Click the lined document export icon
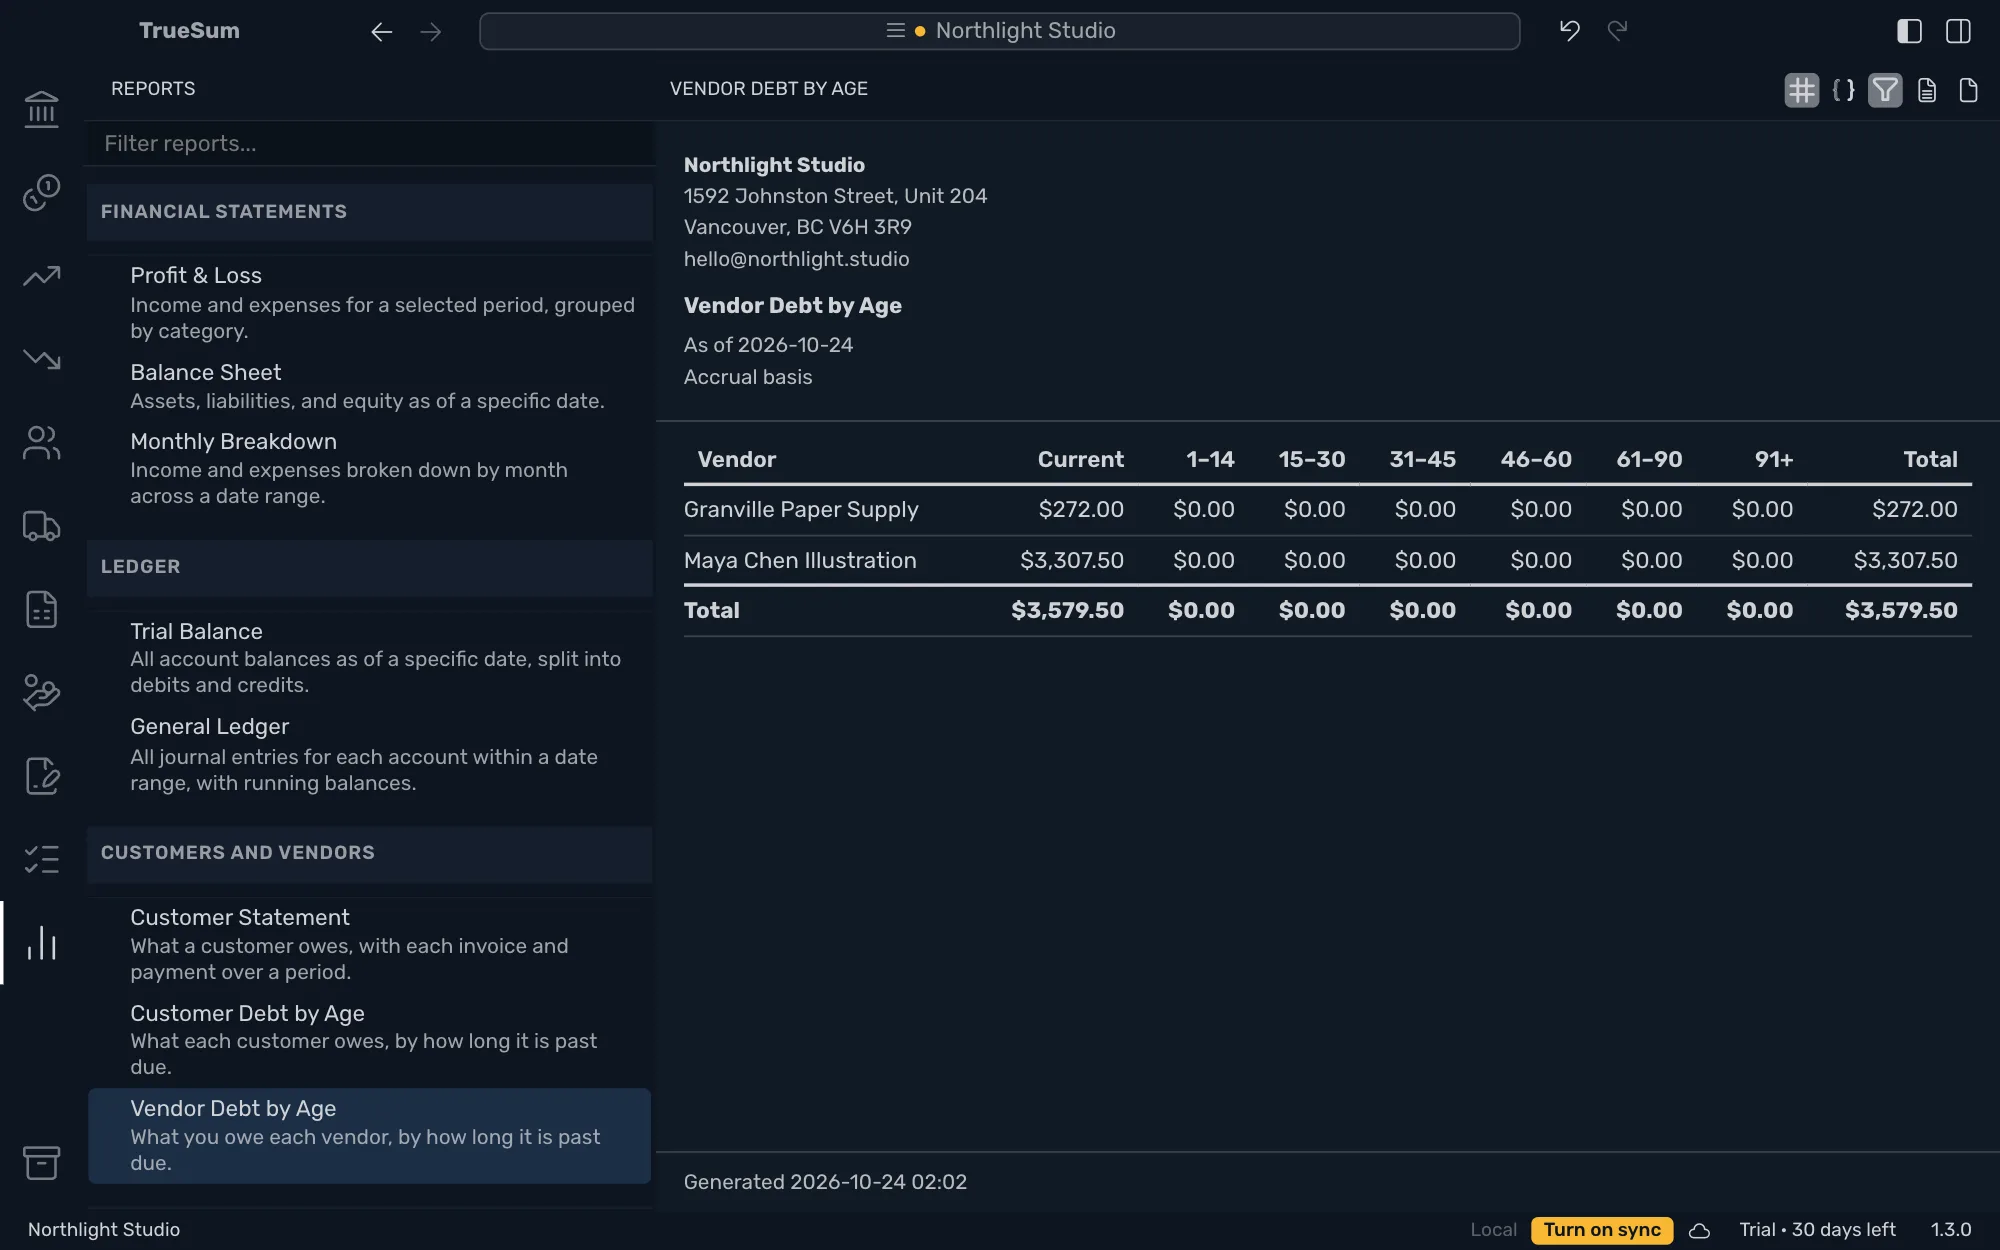The height and width of the screenshot is (1250, 2000). [1927, 90]
